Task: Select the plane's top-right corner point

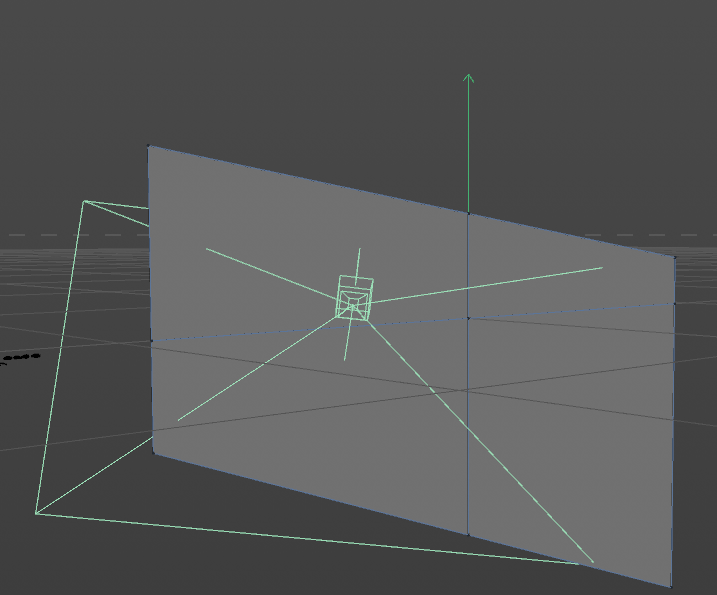Action: 675,257
